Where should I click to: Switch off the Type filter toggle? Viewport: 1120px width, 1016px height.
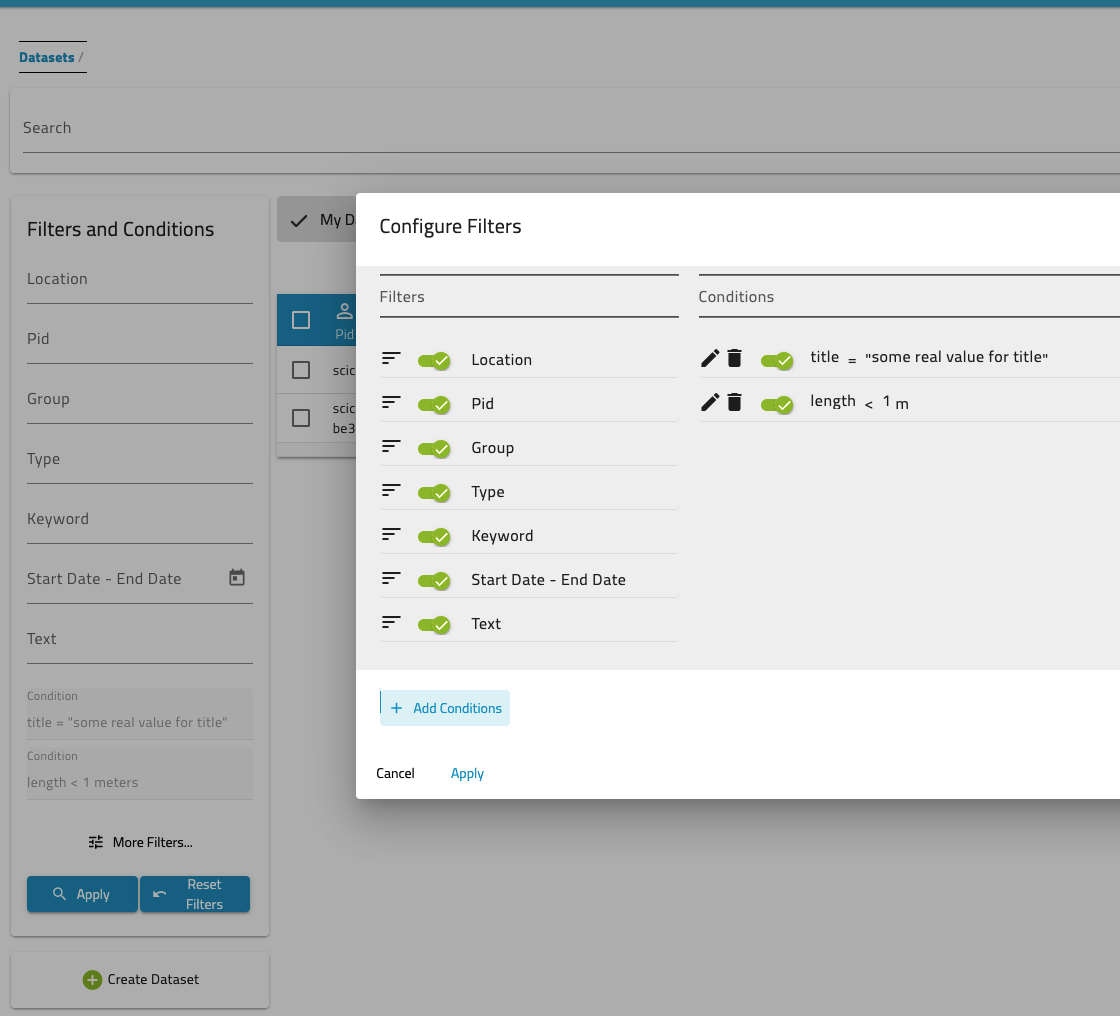pyautogui.click(x=434, y=492)
